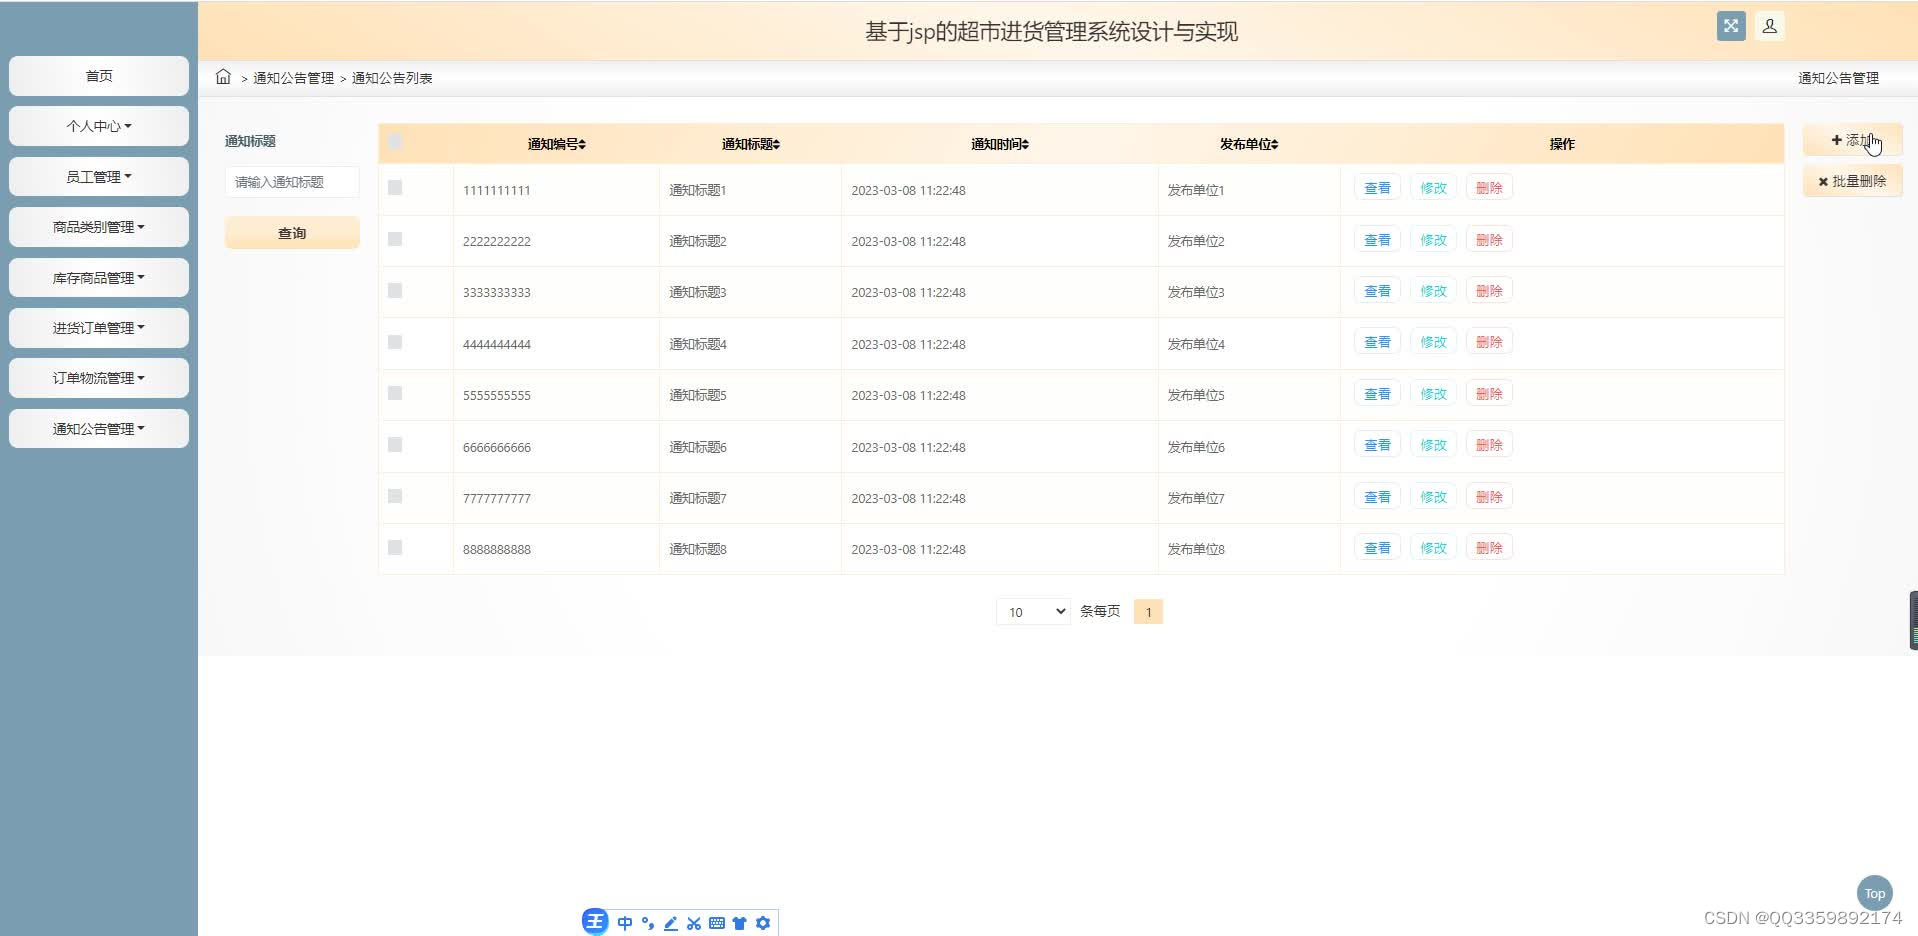
Task: View notice 通知标题5 with 查看
Action: tap(1377, 394)
